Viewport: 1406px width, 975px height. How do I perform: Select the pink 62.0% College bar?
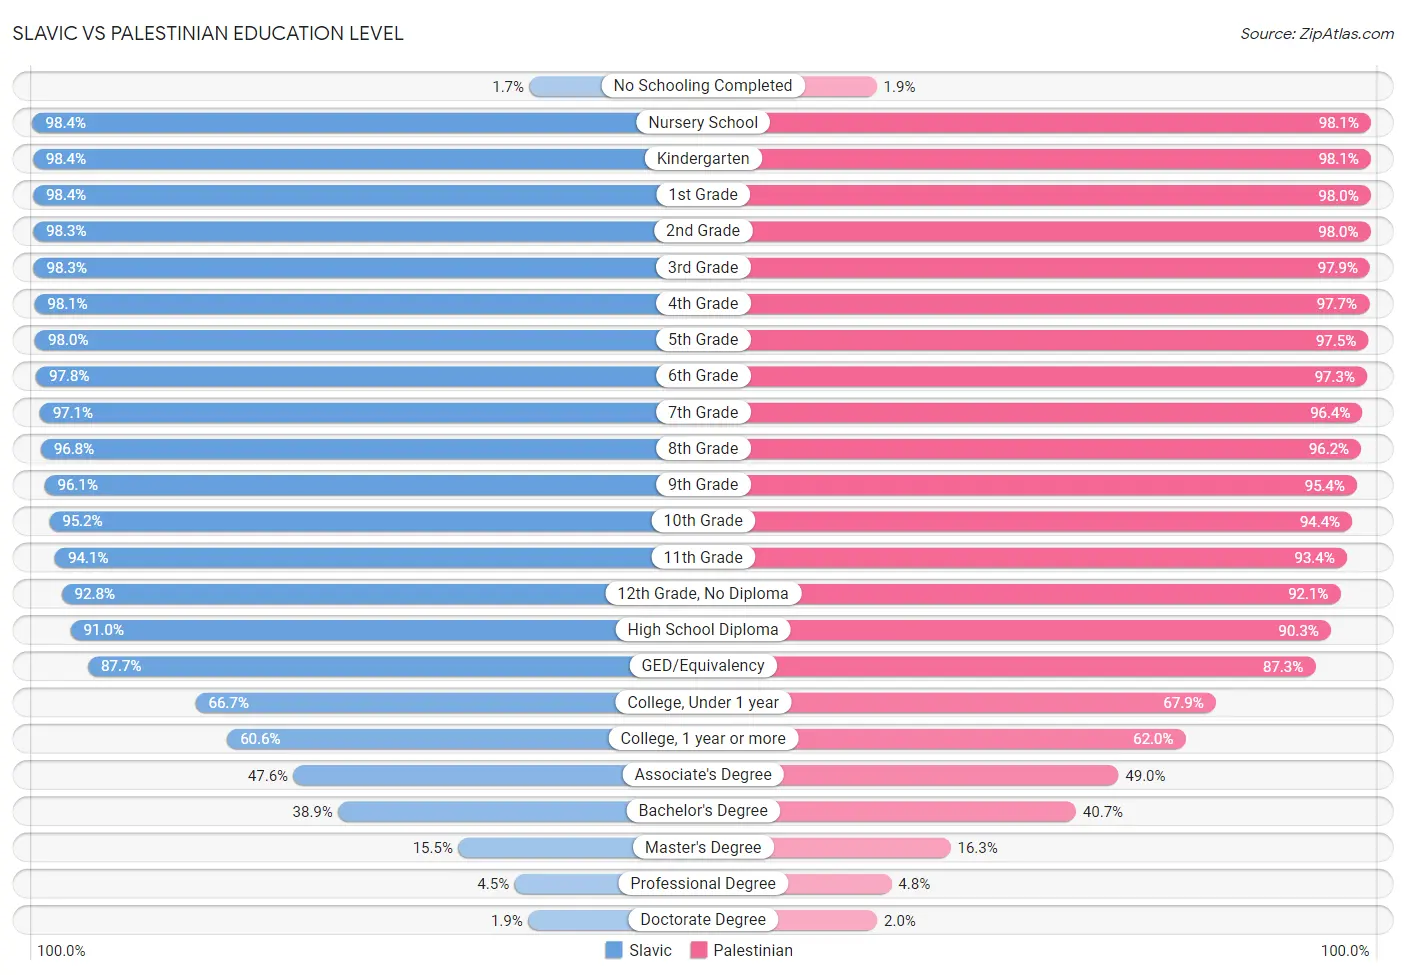(x=945, y=739)
